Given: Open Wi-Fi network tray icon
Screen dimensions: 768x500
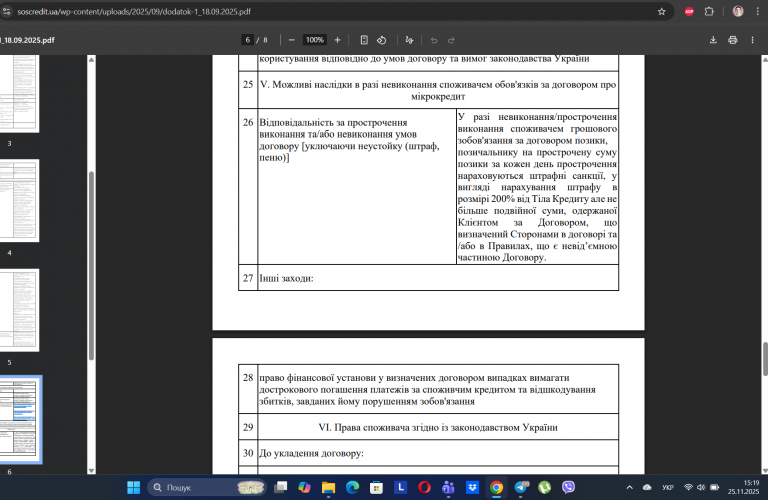Looking at the screenshot, I should (x=688, y=487).
